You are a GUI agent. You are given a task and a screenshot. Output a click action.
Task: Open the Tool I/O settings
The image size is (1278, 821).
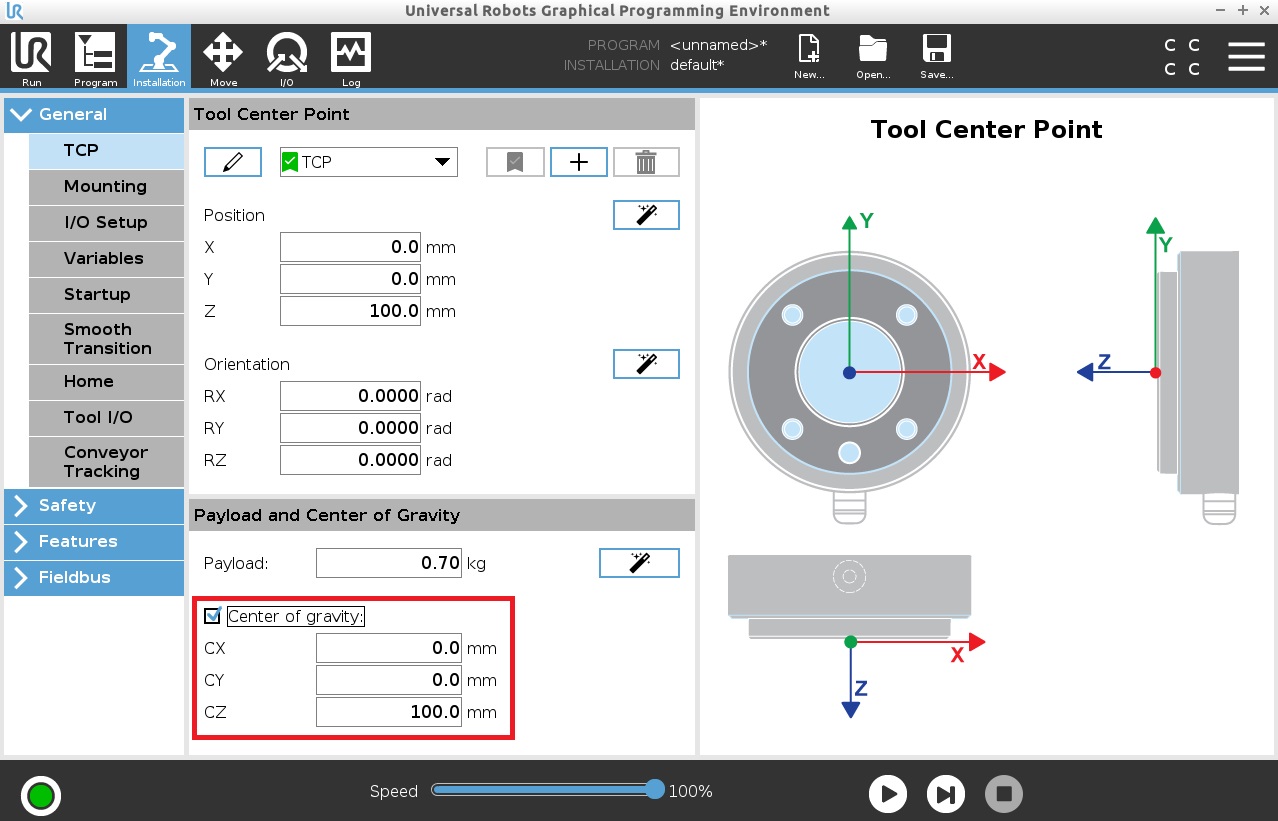(106, 417)
